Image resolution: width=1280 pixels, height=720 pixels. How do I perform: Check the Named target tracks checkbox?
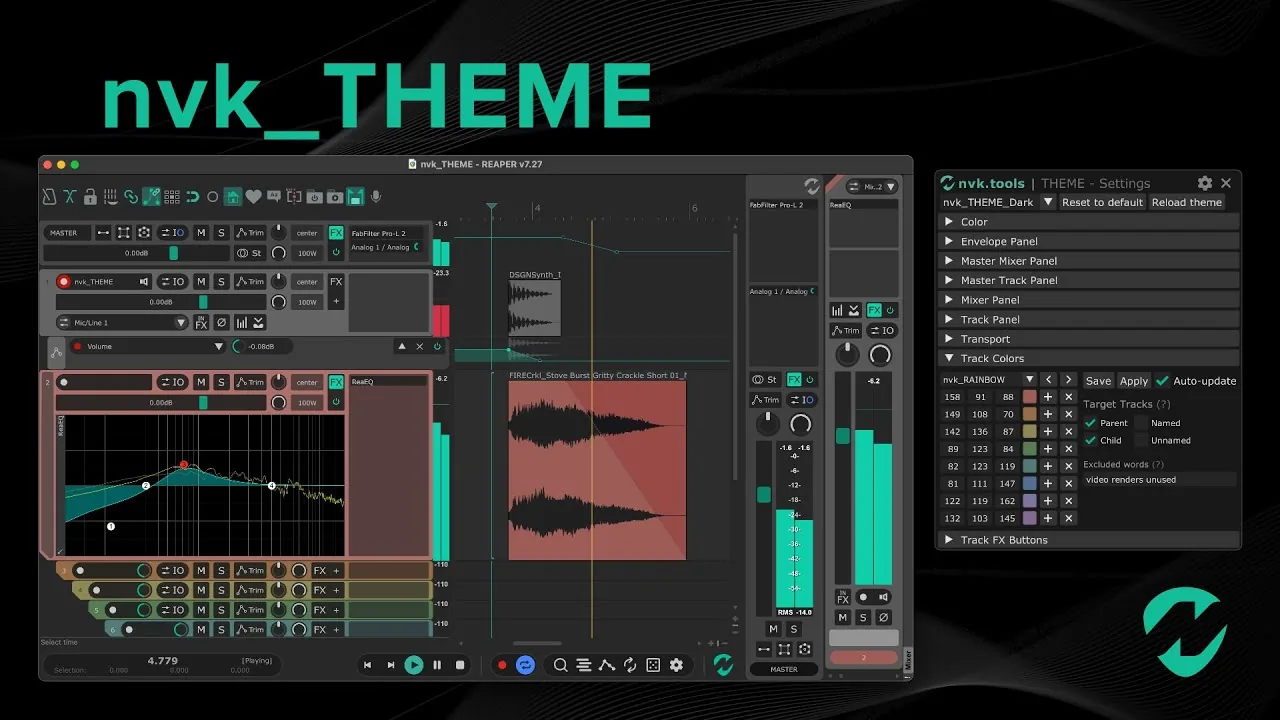[x=1142, y=423]
